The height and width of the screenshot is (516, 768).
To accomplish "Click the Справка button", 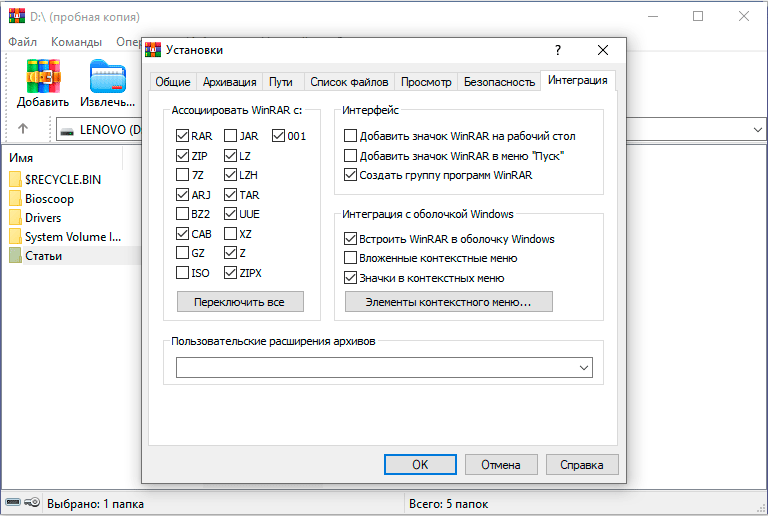I will pos(582,464).
